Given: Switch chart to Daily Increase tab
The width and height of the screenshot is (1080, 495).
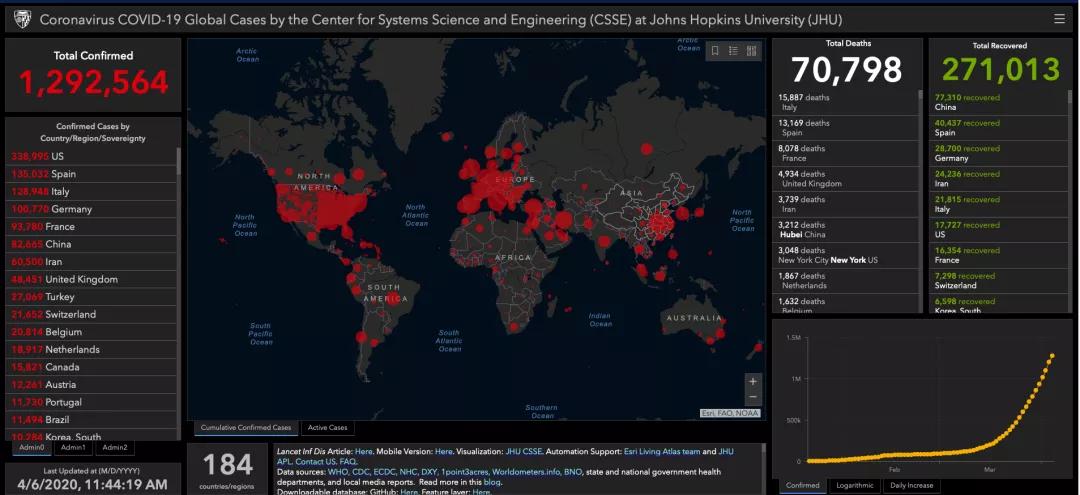Looking at the screenshot, I should pyautogui.click(x=911, y=485).
